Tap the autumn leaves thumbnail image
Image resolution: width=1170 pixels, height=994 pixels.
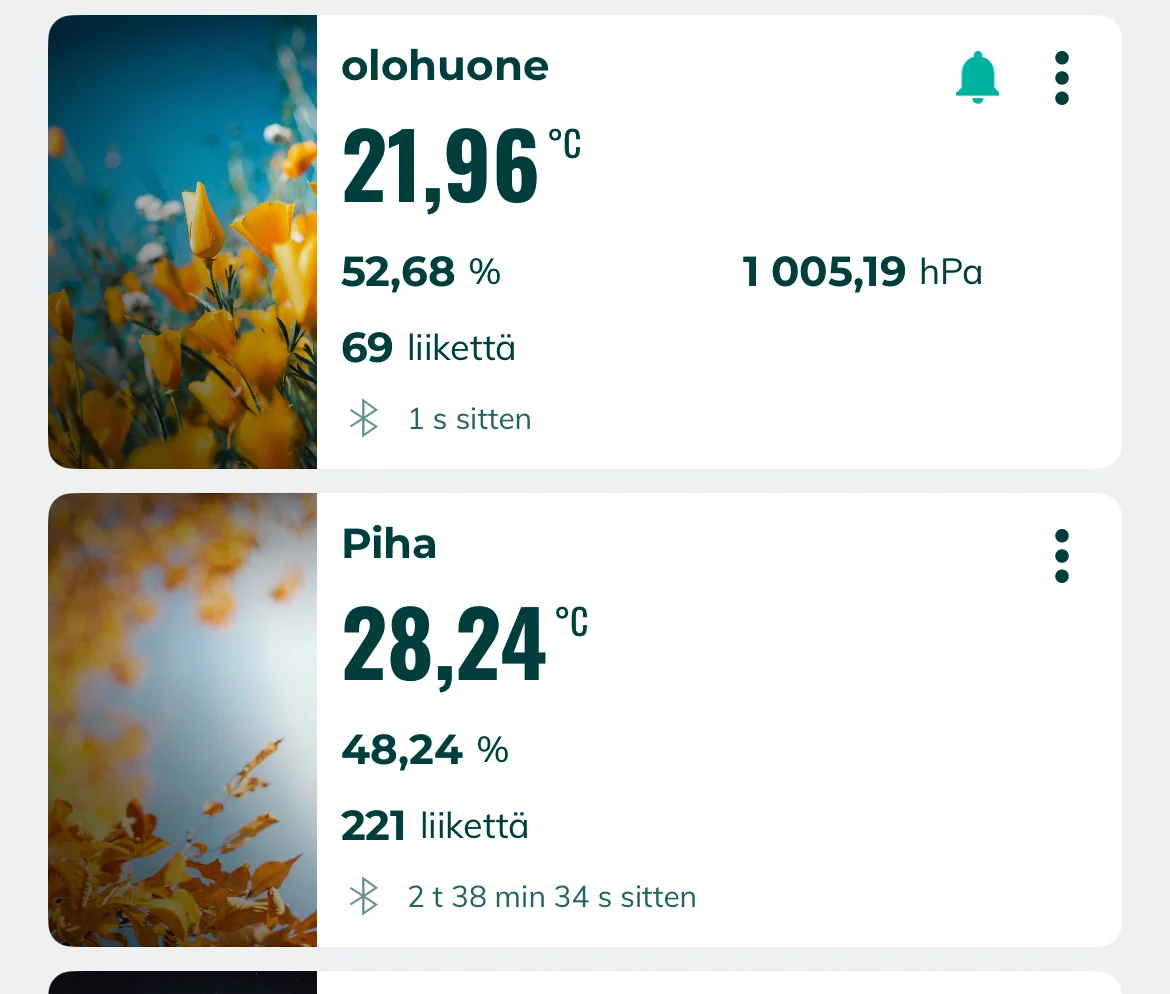[183, 720]
